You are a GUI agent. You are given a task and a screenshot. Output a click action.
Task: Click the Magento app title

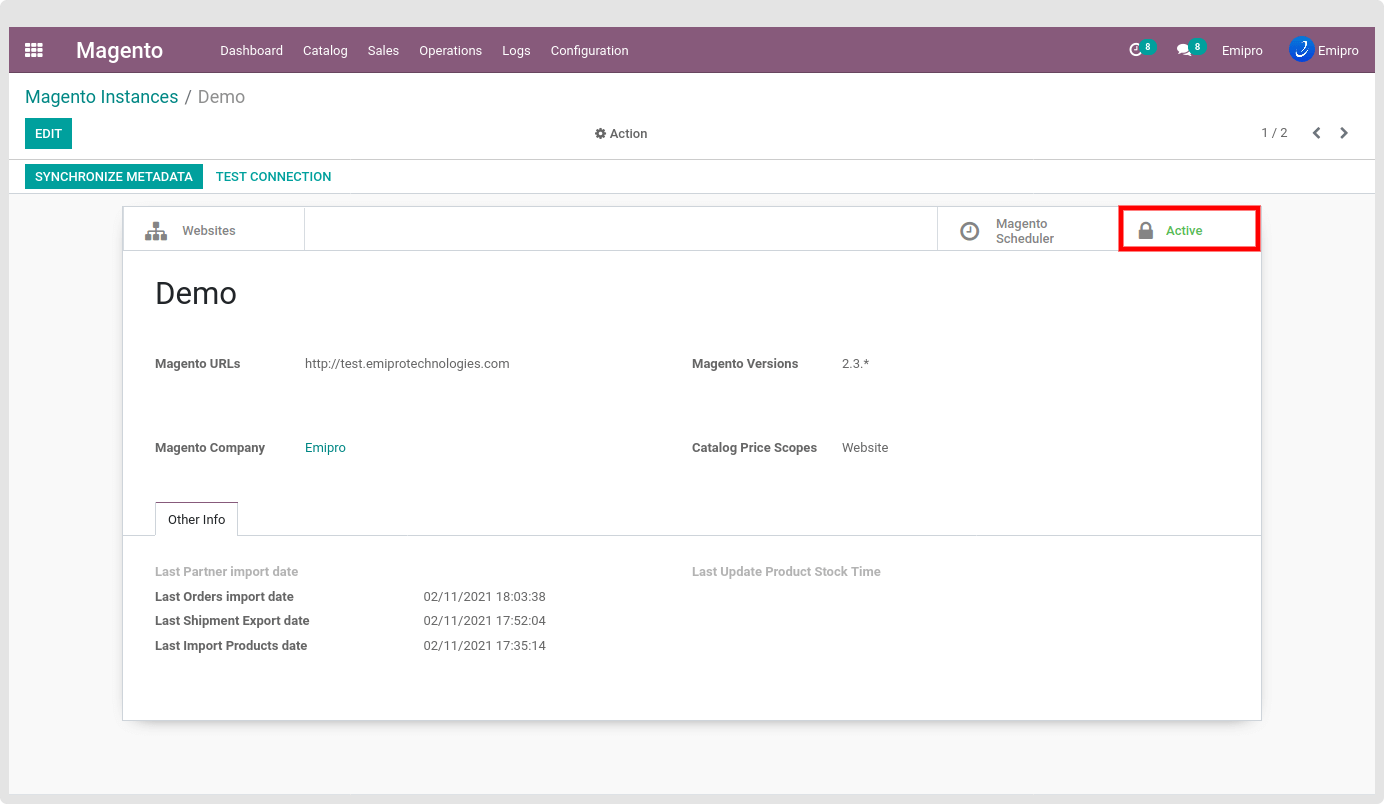click(x=119, y=50)
